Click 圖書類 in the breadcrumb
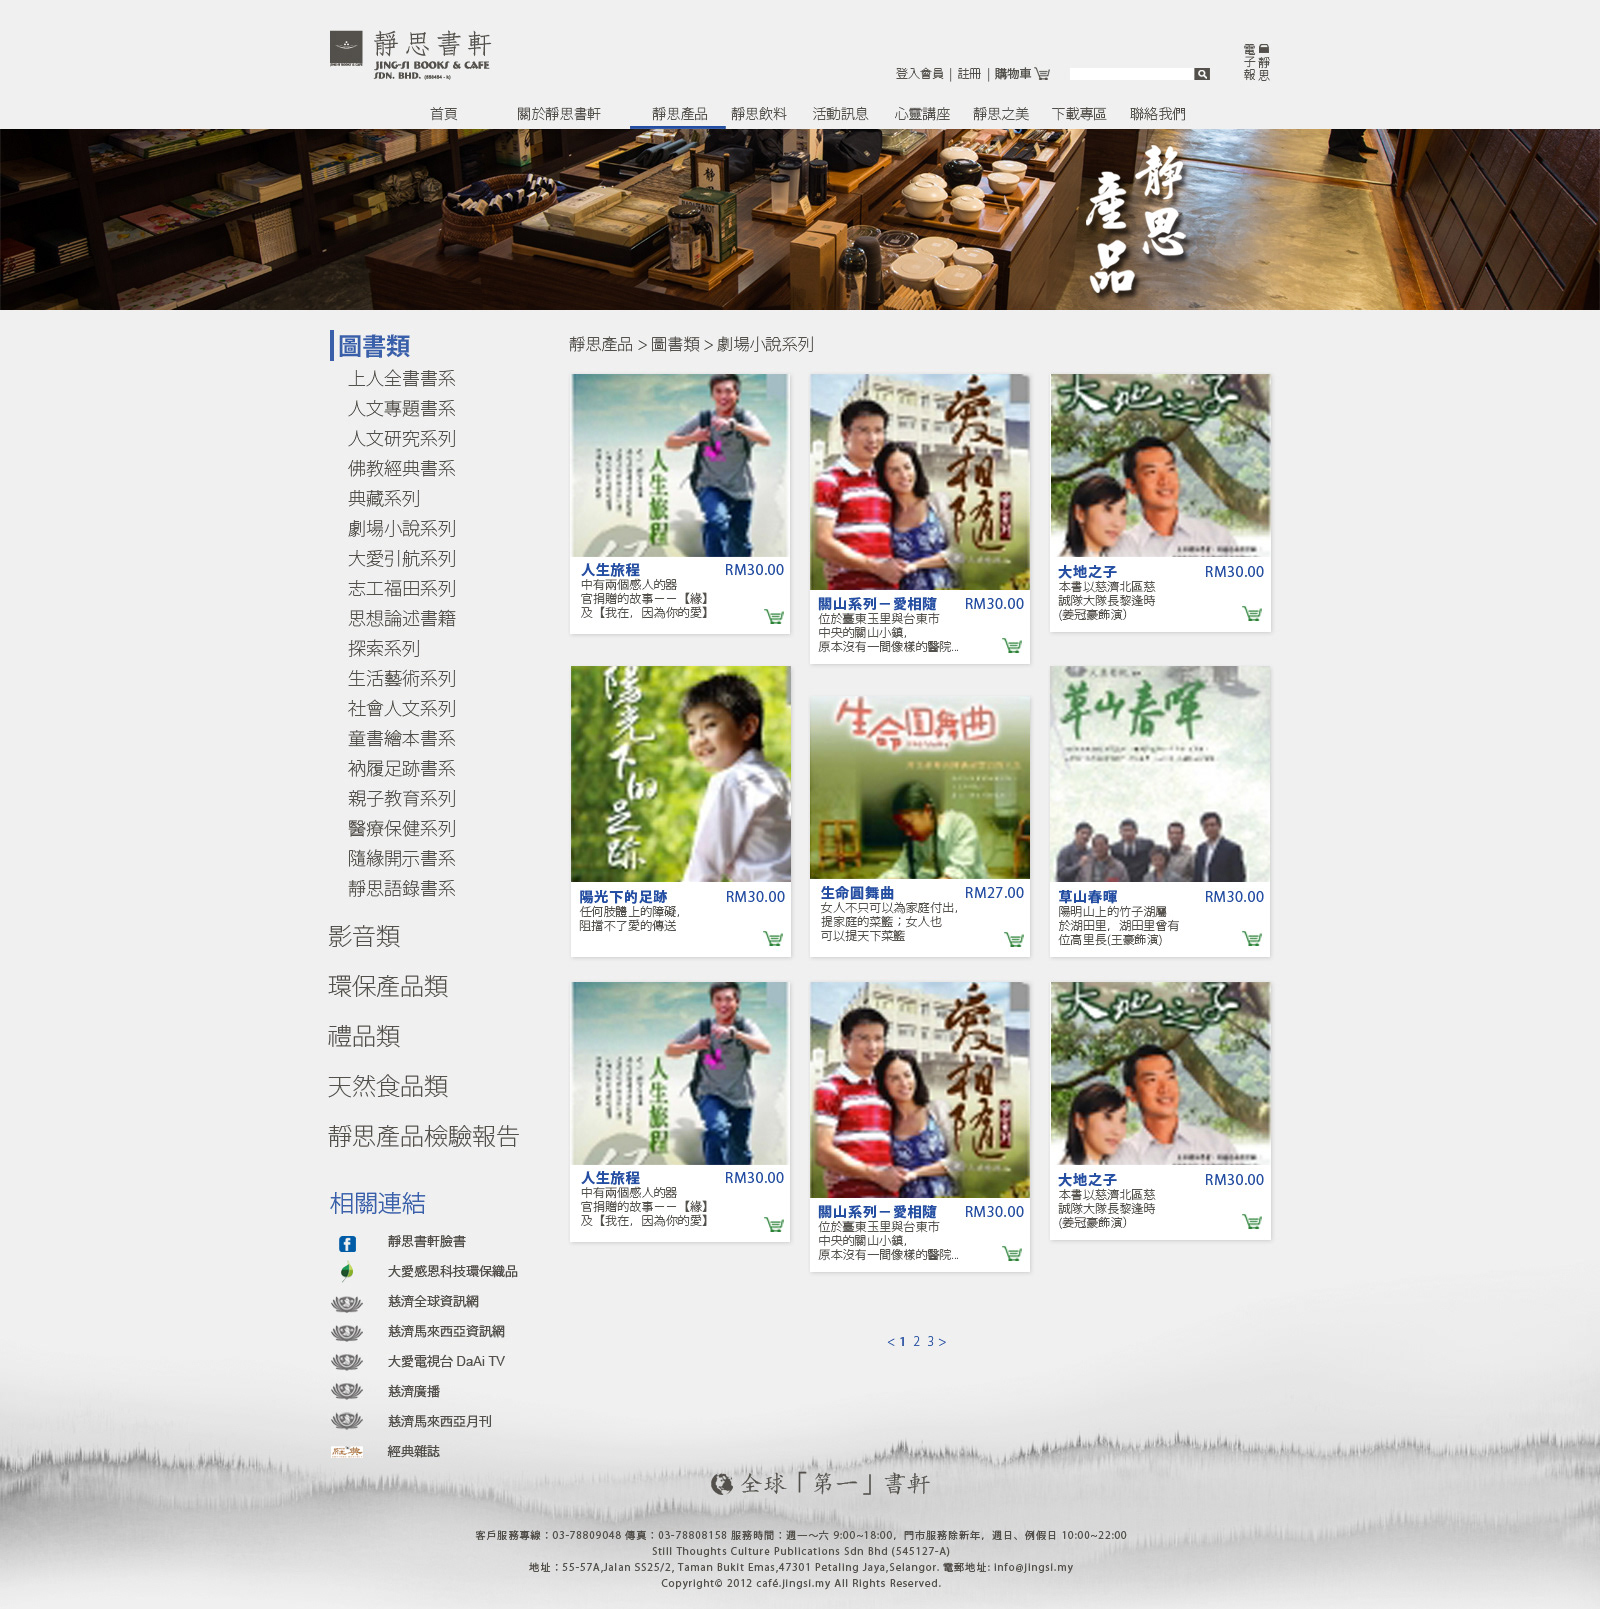The height and width of the screenshot is (1609, 1600). [675, 345]
